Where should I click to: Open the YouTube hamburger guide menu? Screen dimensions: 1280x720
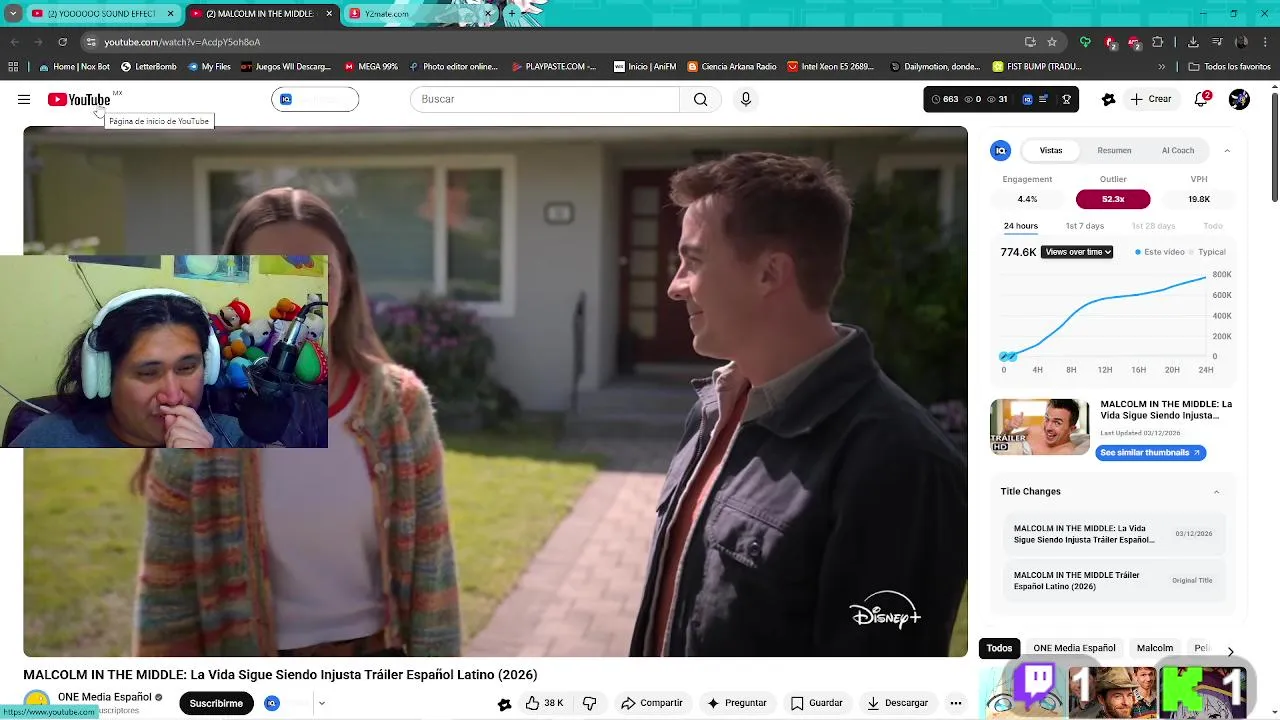(24, 99)
